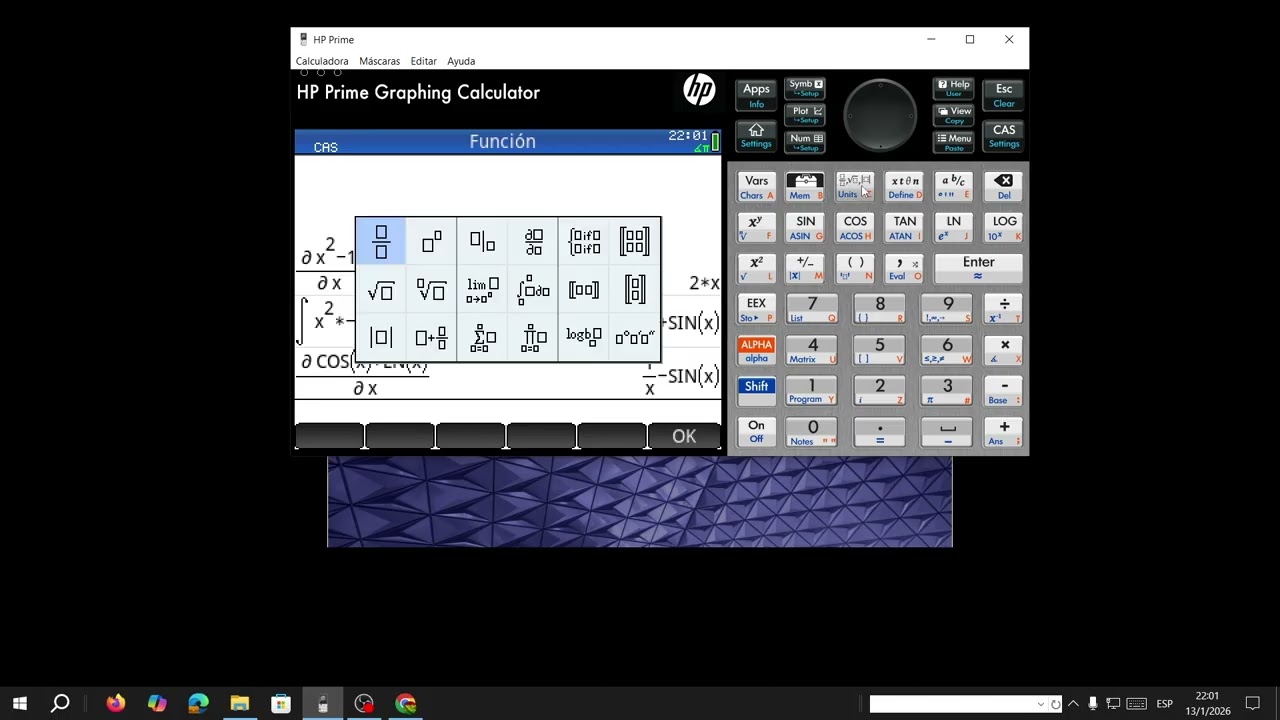Tap the View key

coord(954,115)
